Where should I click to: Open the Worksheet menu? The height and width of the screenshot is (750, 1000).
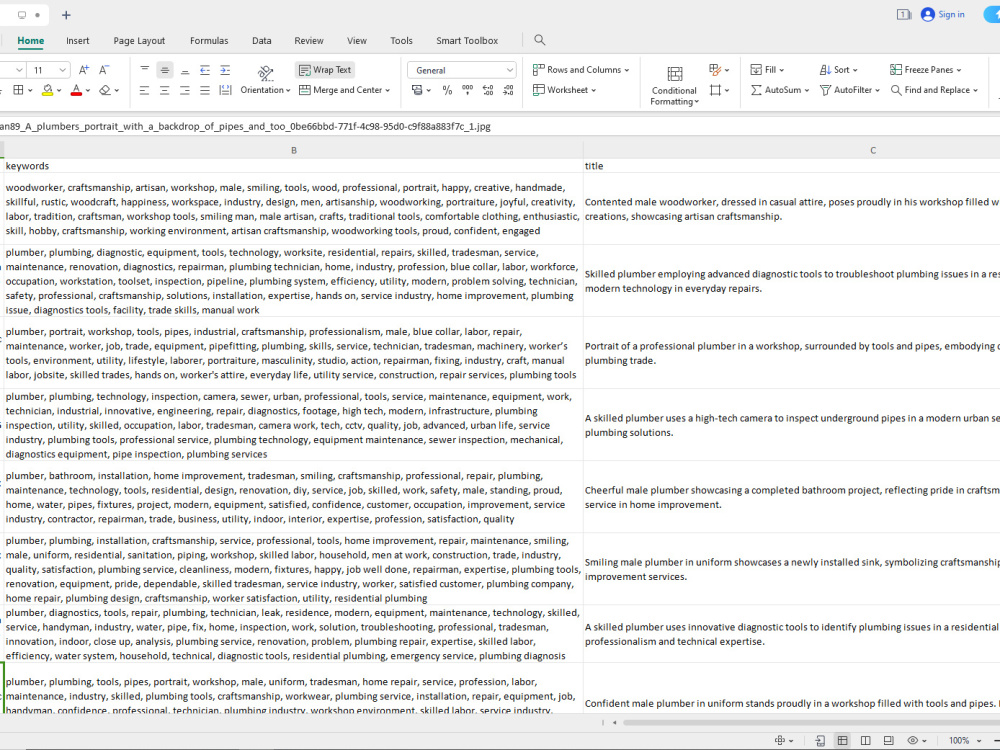pos(564,90)
